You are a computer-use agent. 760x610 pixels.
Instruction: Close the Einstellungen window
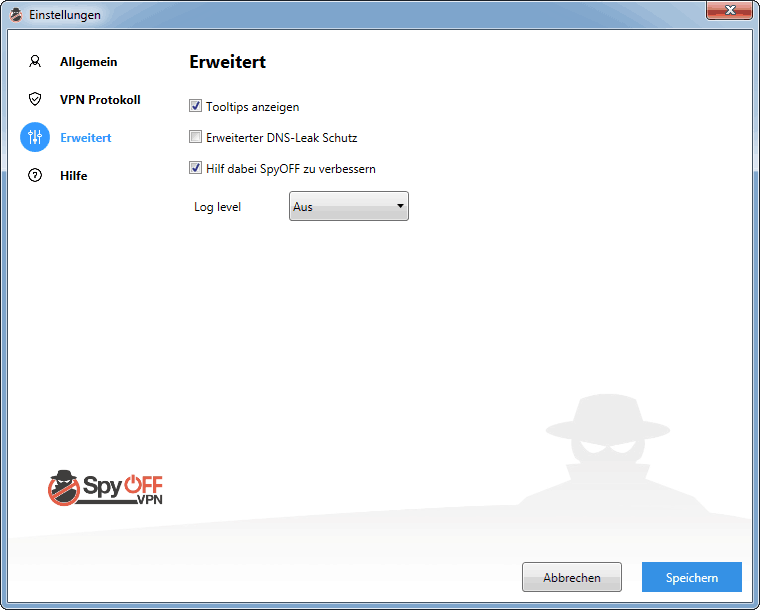pyautogui.click(x=729, y=10)
